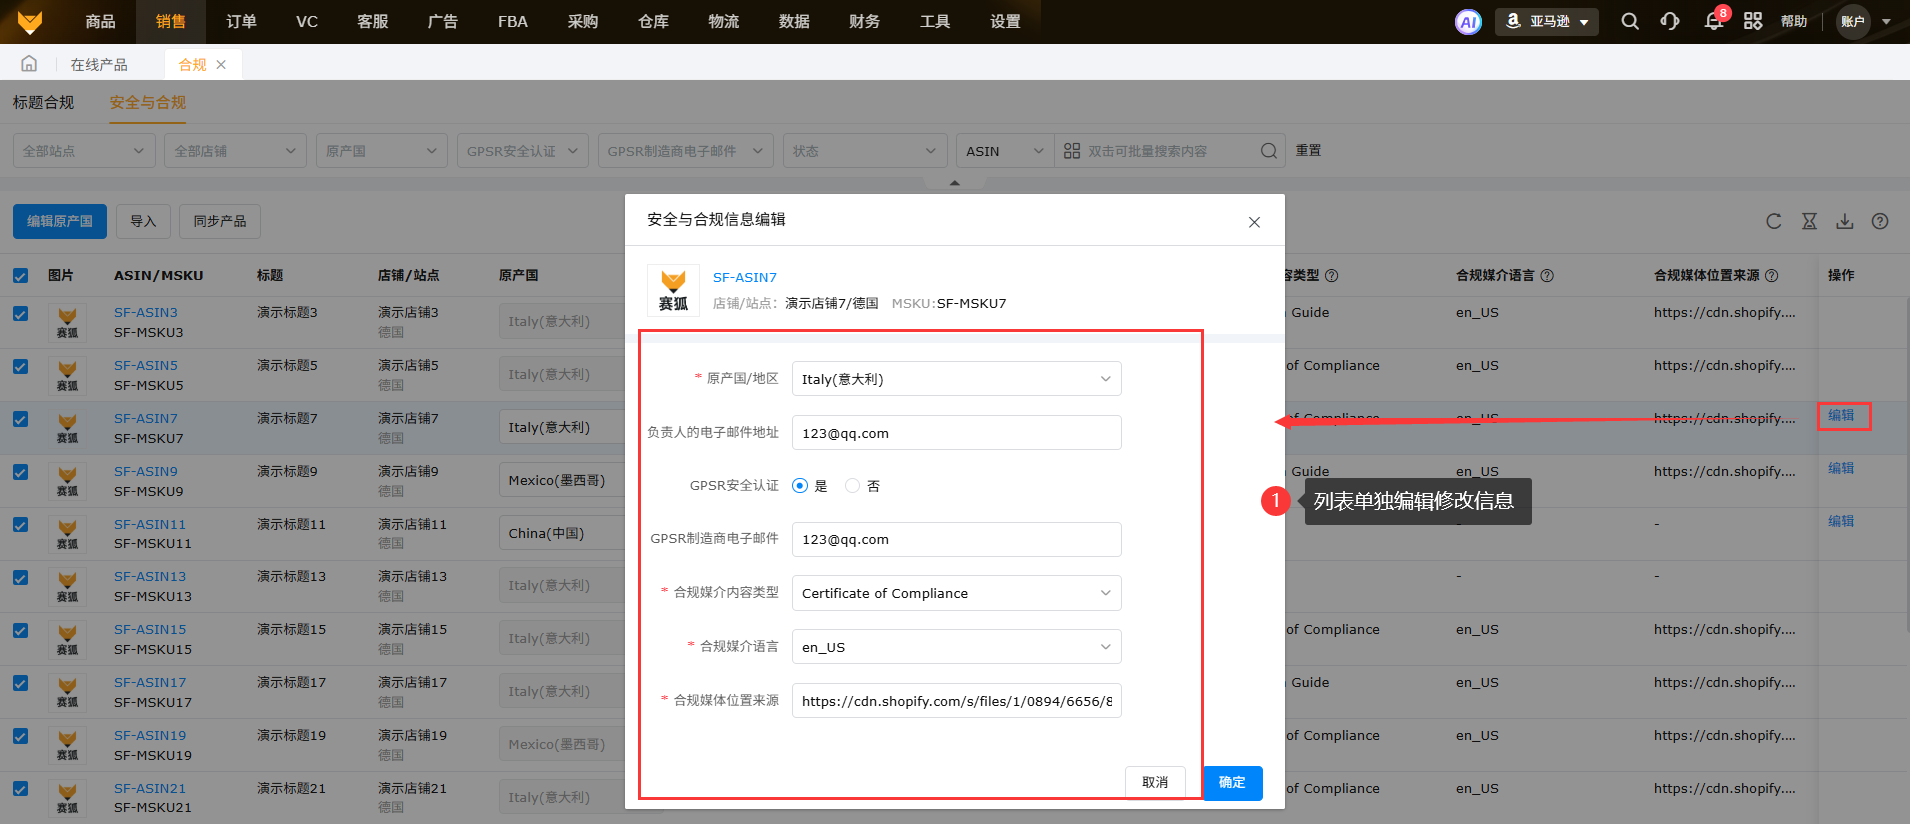Expand the 原产国 filter dropdown
The width and height of the screenshot is (1910, 824).
click(381, 151)
